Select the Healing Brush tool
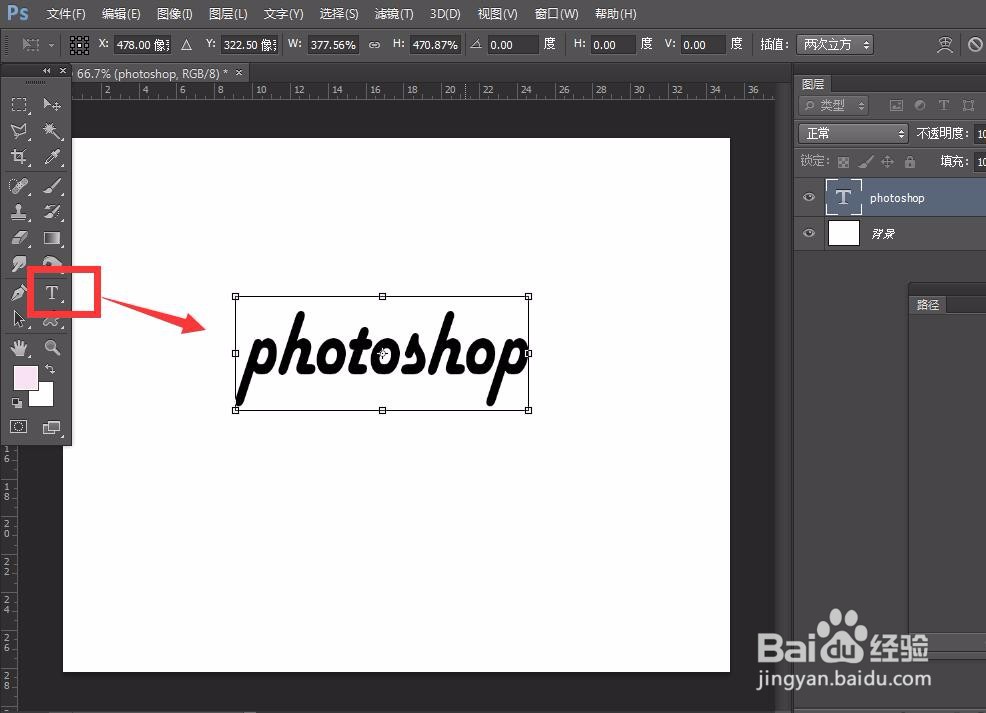Viewport: 986px width, 713px height. pos(19,186)
